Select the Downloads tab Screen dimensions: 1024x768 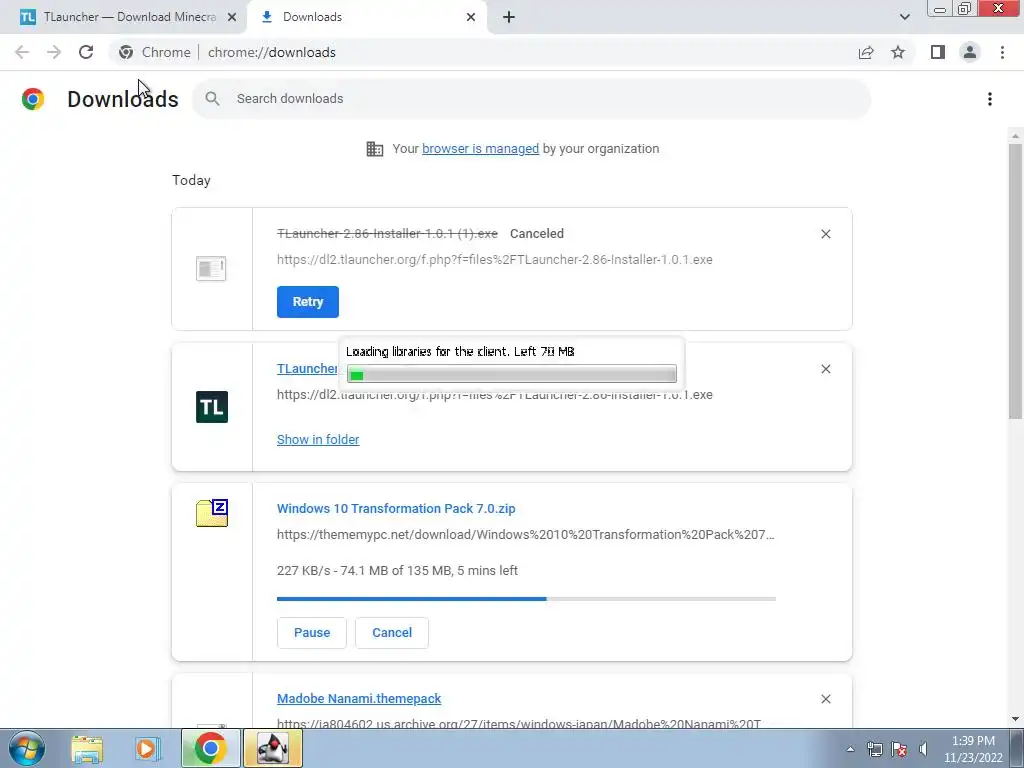coord(367,17)
